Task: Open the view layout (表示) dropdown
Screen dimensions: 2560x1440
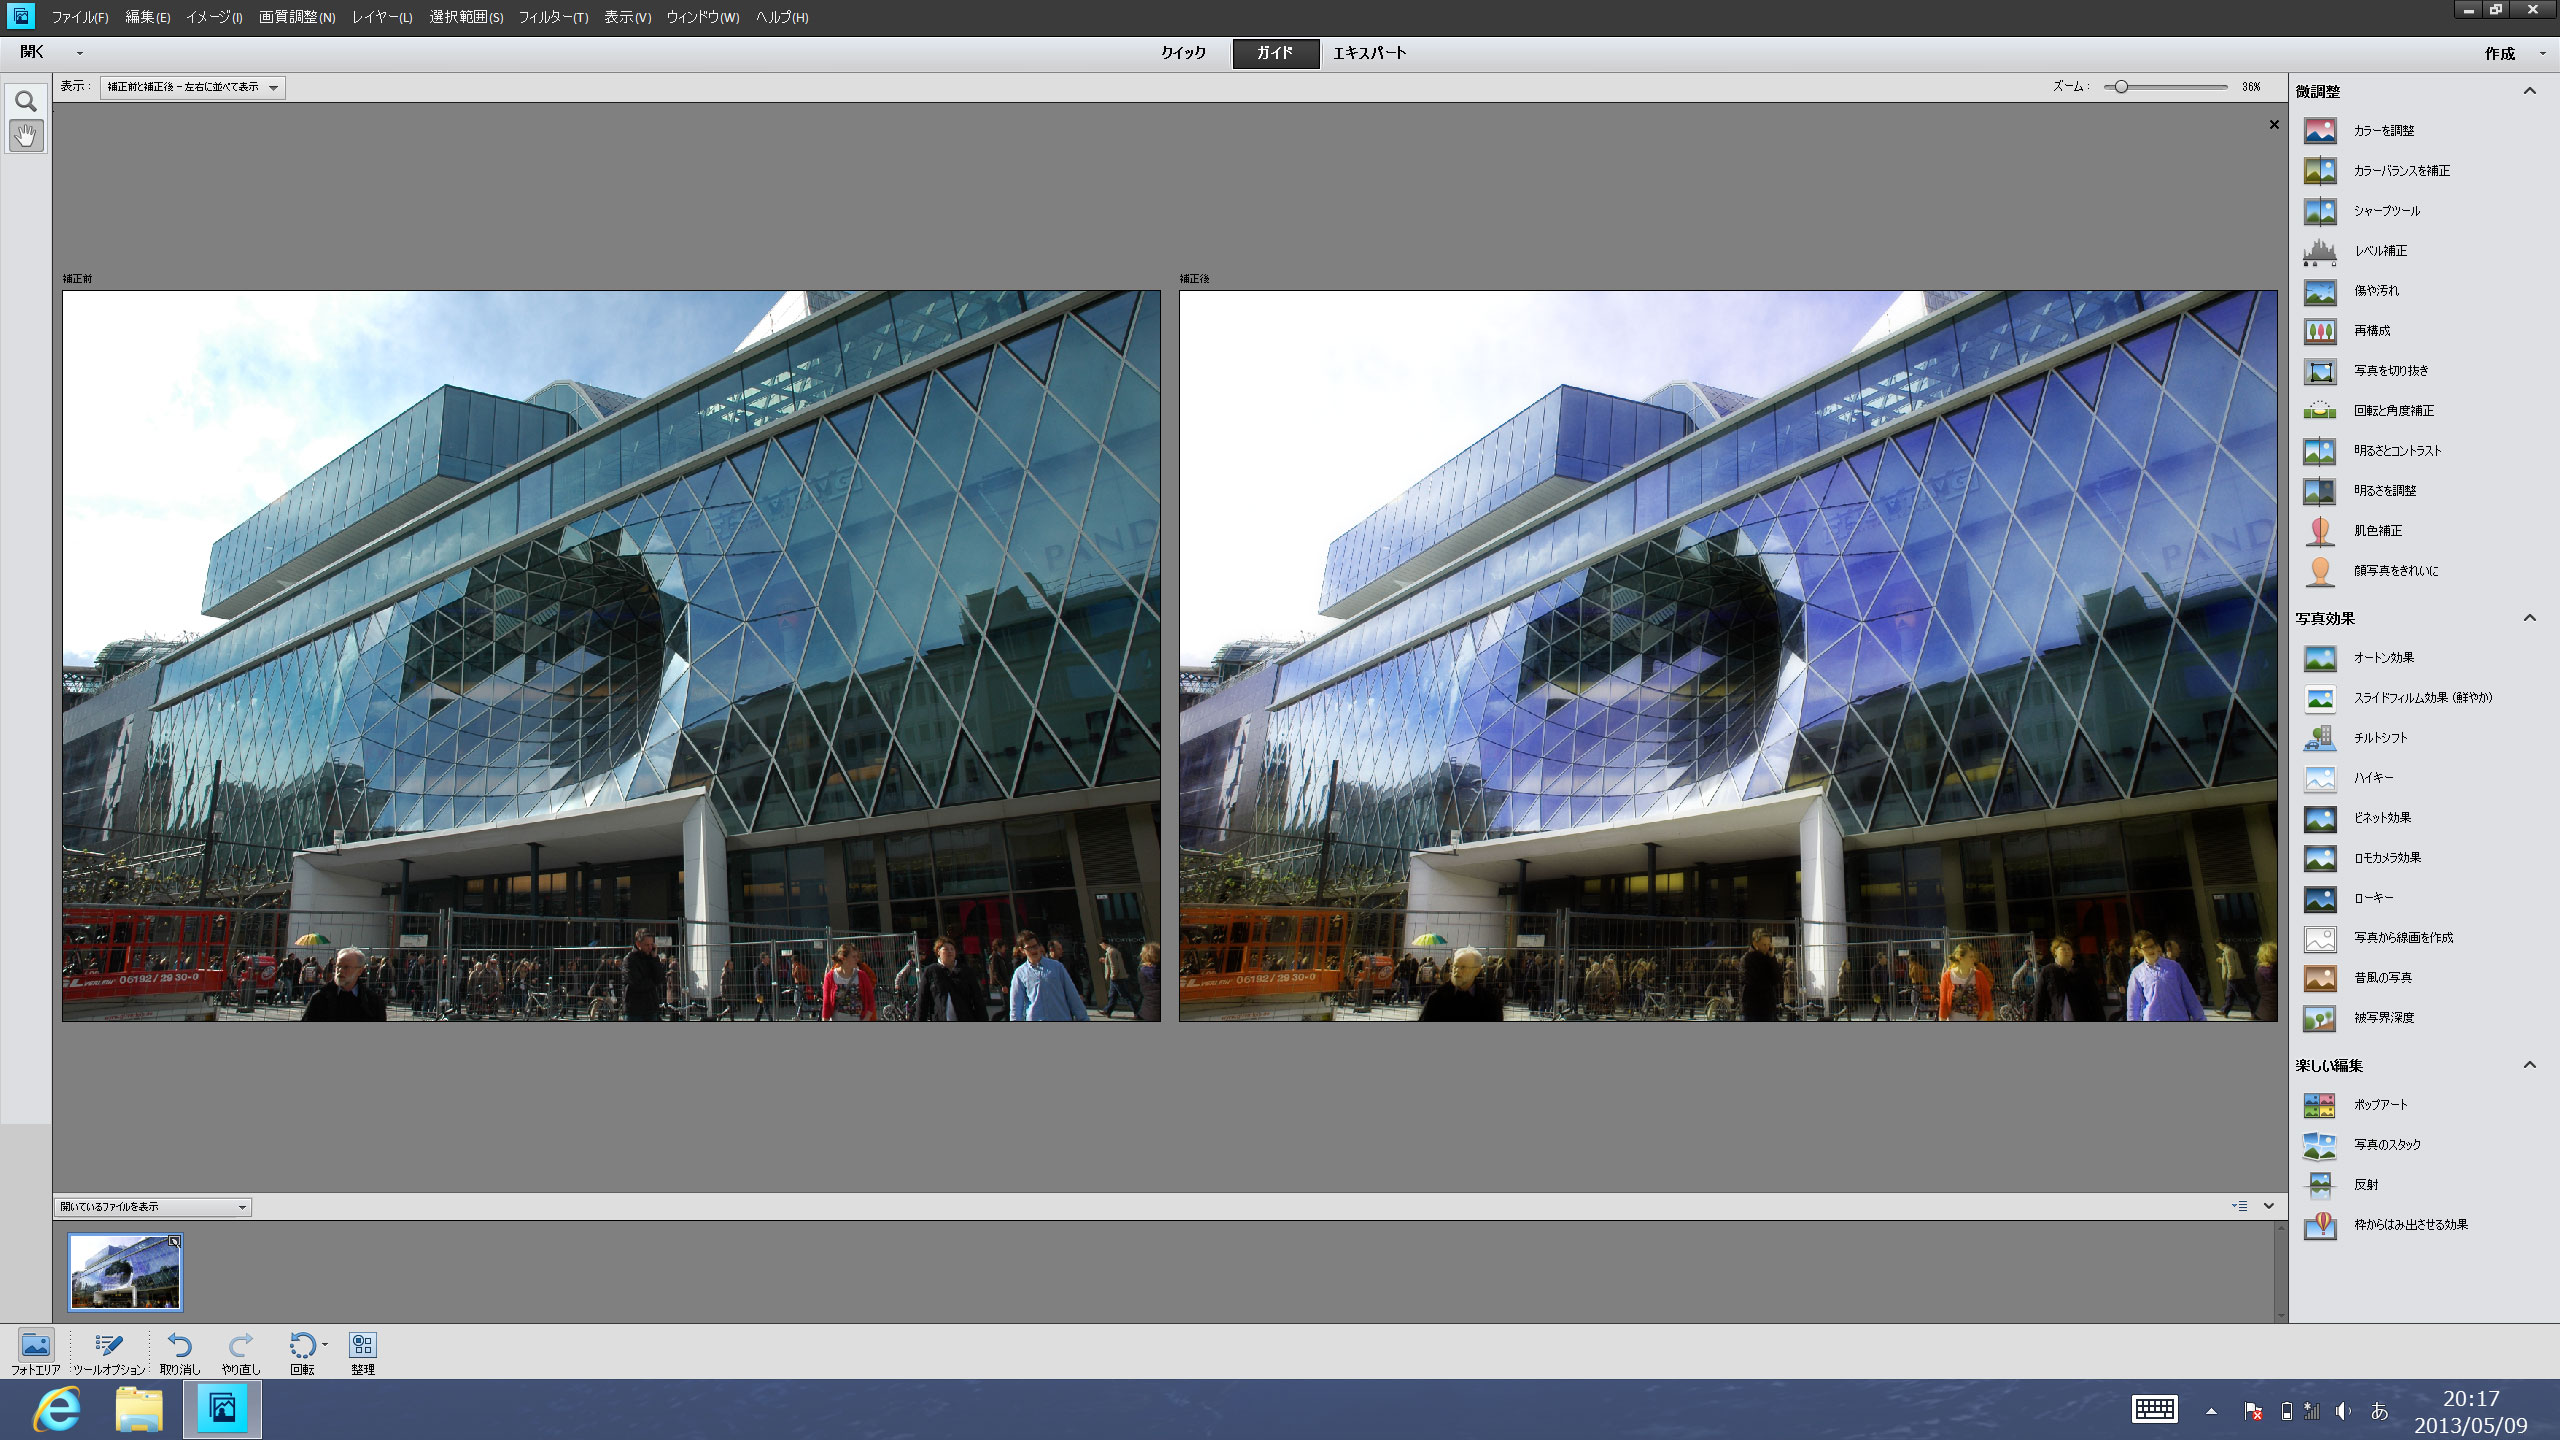Action: [x=192, y=87]
